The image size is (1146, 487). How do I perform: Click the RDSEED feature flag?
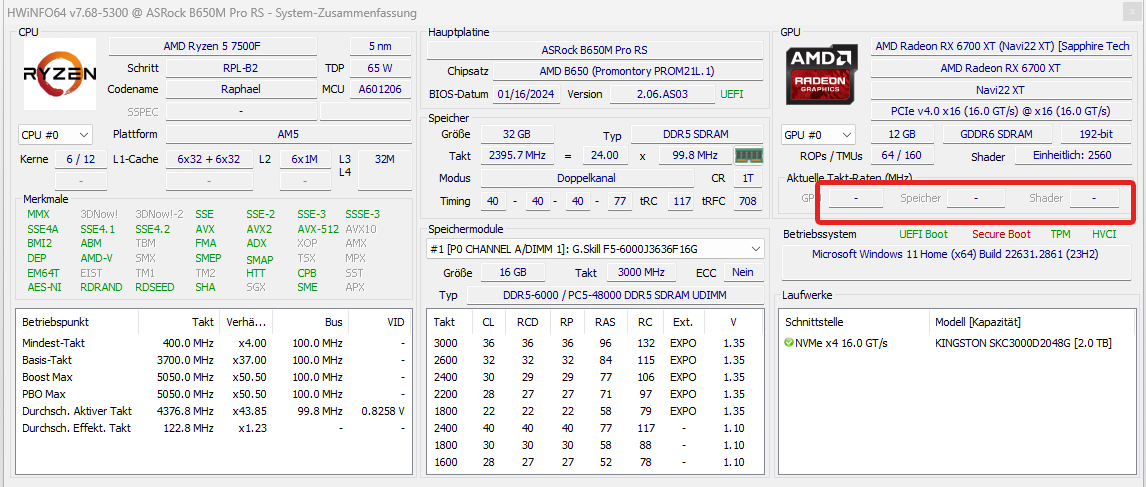click(x=154, y=287)
